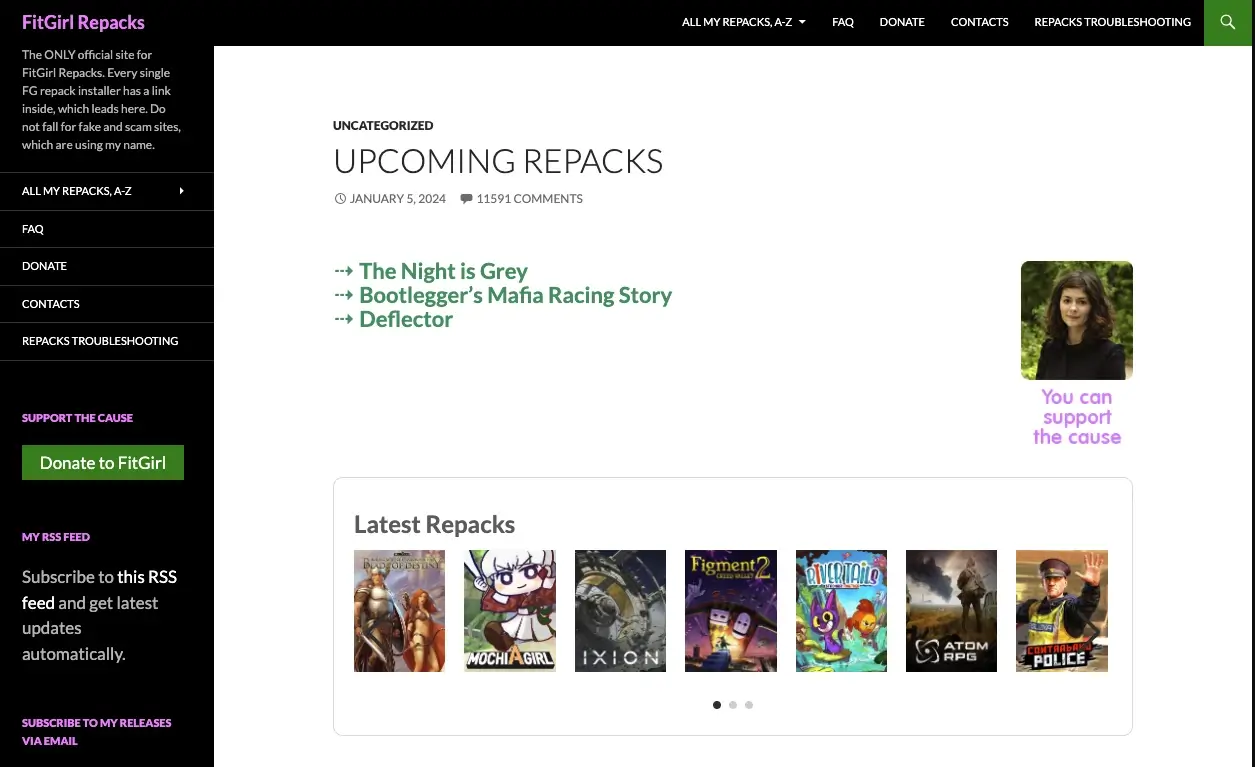The image size is (1255, 767).
Task: Select the Figment 2 cover image
Action: (730, 610)
